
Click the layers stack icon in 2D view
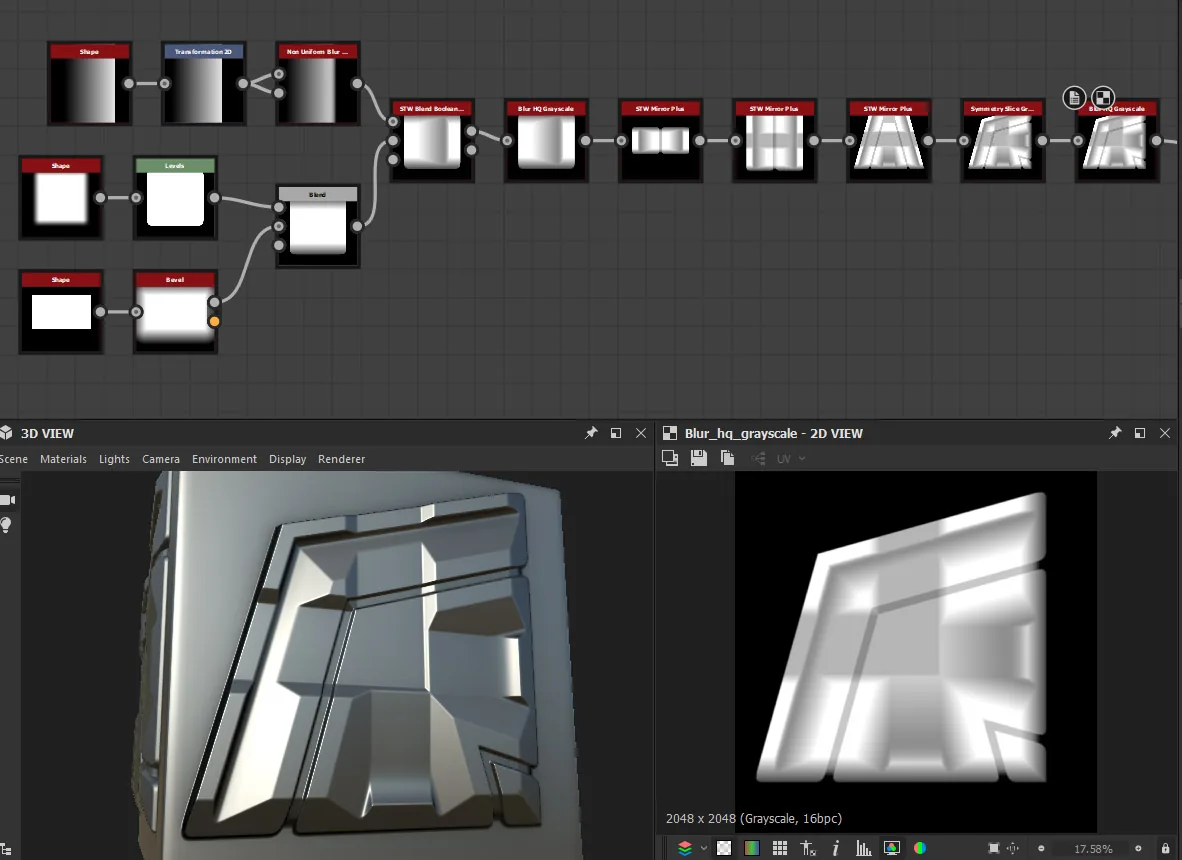tap(684, 848)
